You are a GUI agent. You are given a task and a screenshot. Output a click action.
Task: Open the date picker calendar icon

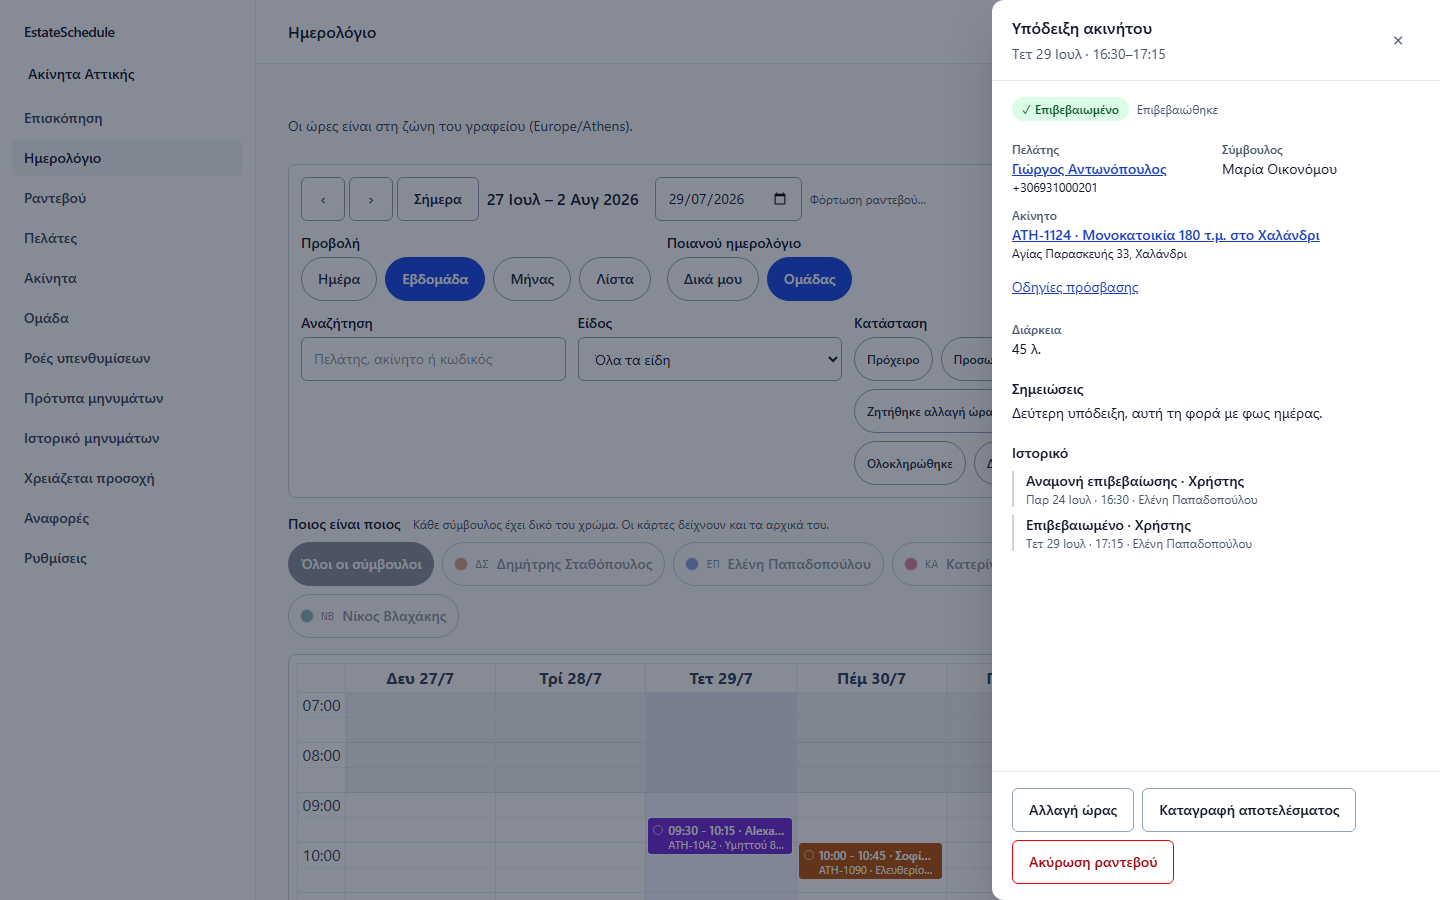point(780,199)
